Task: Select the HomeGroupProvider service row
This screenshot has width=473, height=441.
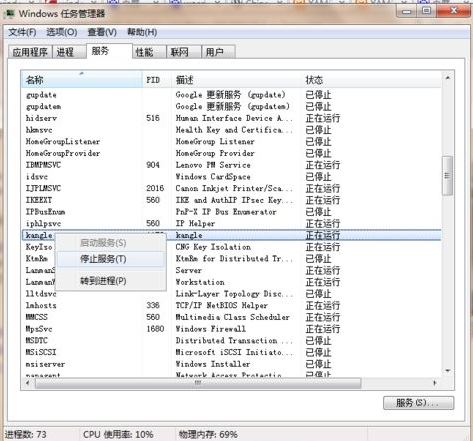Action: coord(232,153)
